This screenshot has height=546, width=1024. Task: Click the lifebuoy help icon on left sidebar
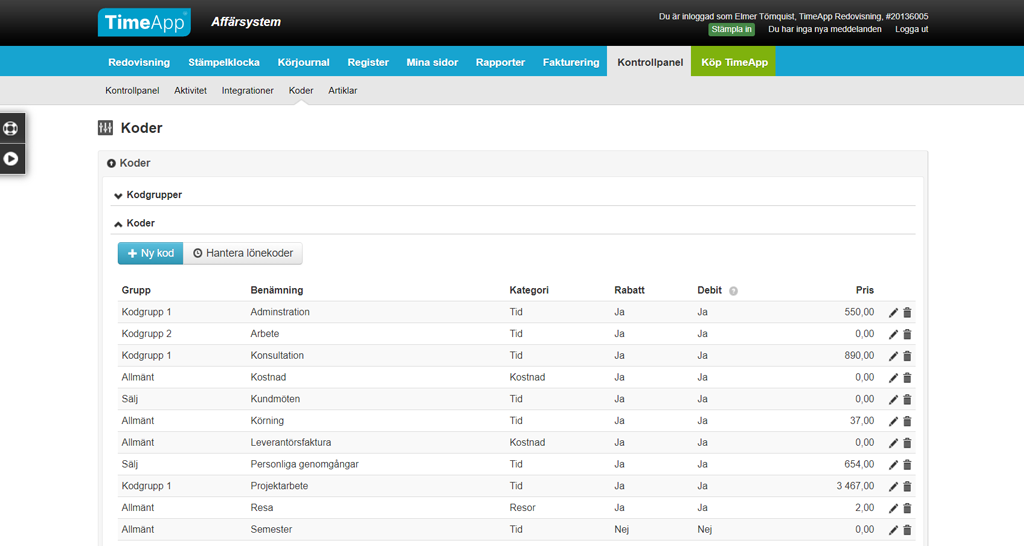(x=11, y=128)
